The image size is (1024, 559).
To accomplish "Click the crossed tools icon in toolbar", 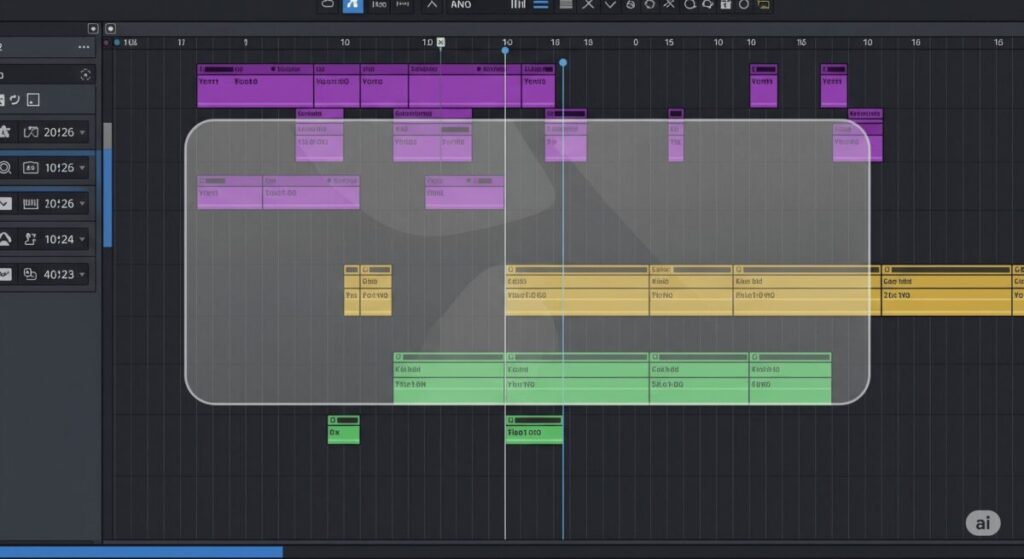I will point(669,4).
